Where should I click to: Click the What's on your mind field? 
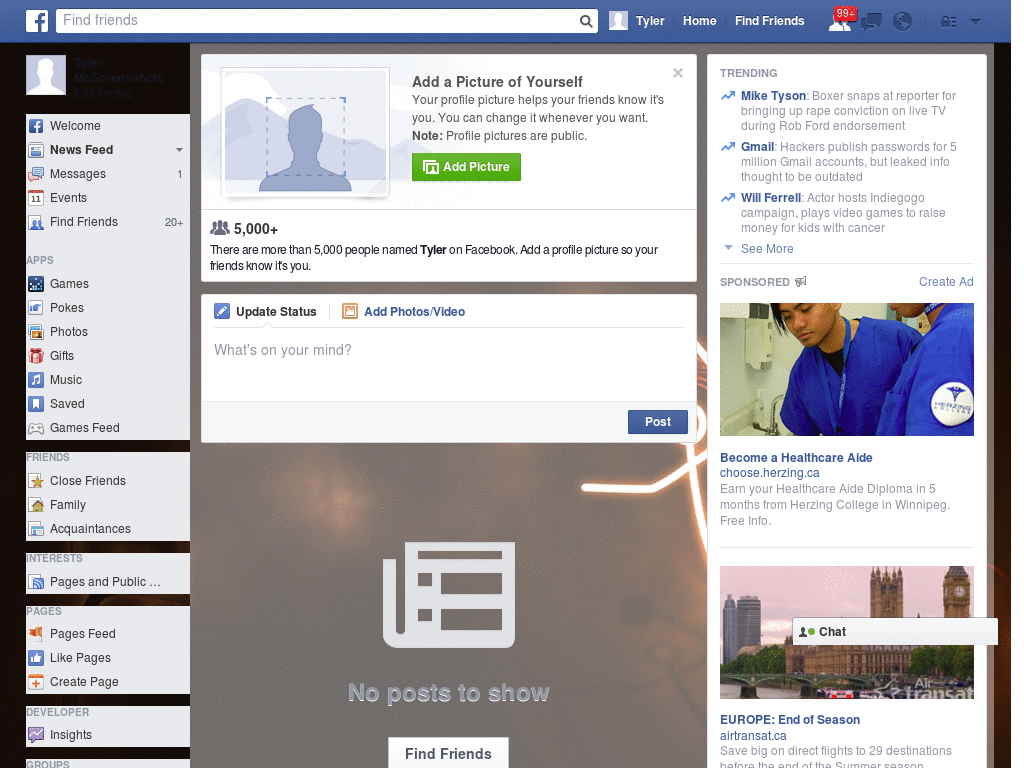point(449,363)
